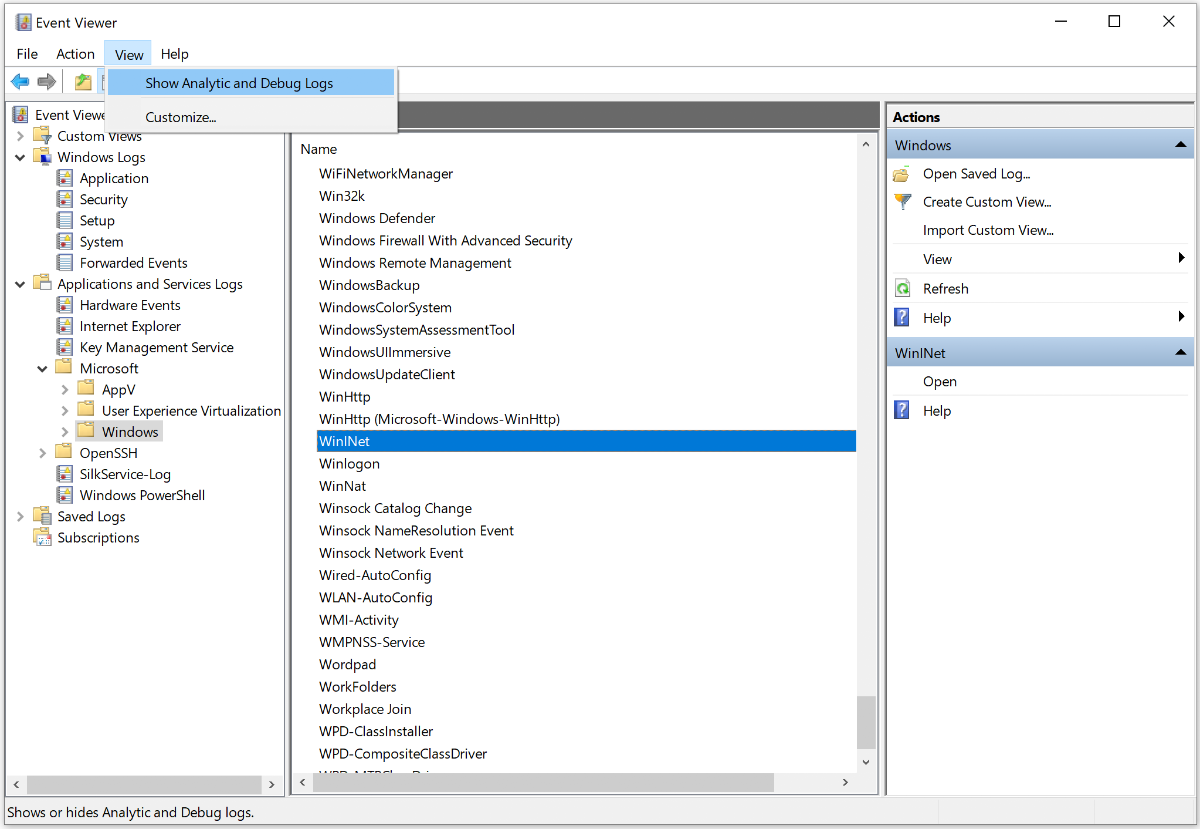Screen dimensions: 1200x829
Task: Collapse the Microsoft folder node
Action: point(43,368)
